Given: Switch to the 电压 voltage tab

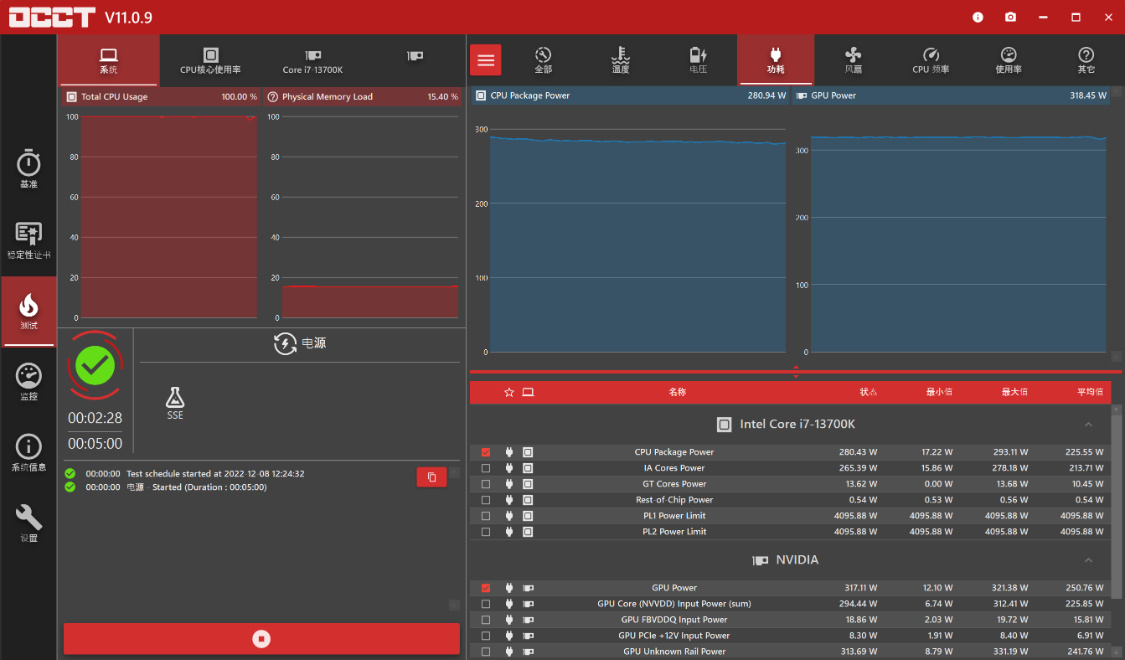Looking at the screenshot, I should [x=698, y=60].
